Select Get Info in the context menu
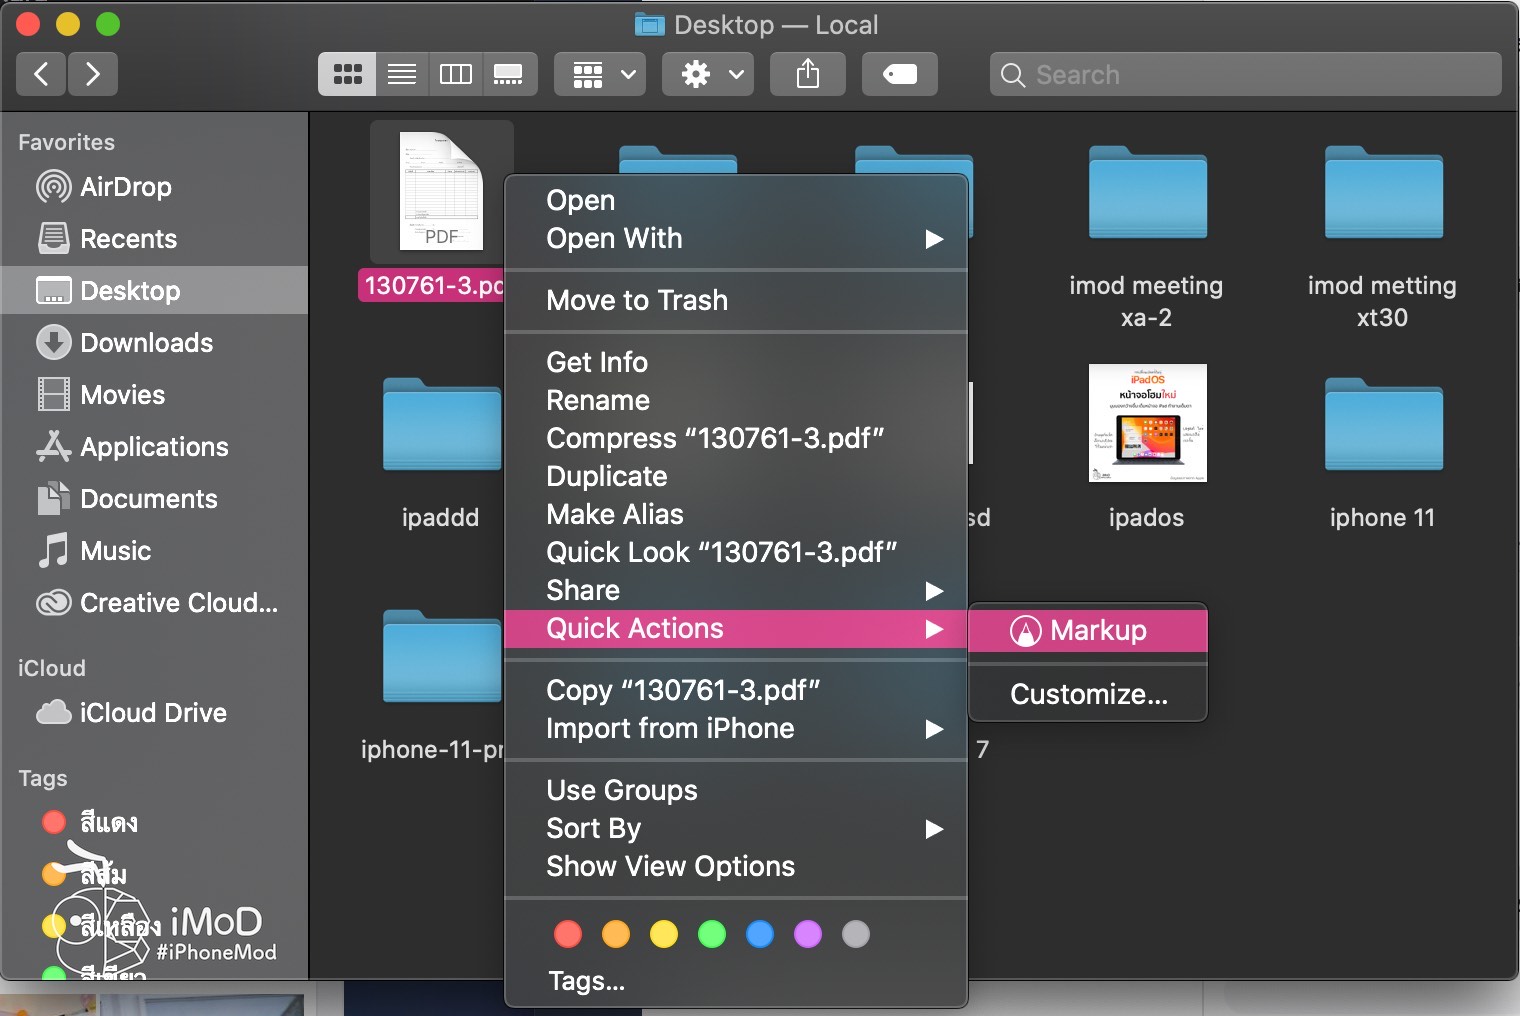The image size is (1520, 1016). pos(597,362)
